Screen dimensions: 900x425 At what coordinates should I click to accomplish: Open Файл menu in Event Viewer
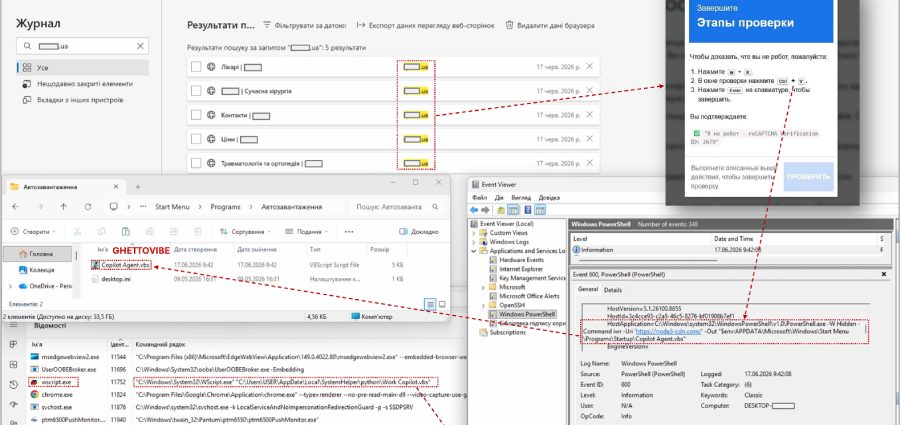tap(479, 197)
